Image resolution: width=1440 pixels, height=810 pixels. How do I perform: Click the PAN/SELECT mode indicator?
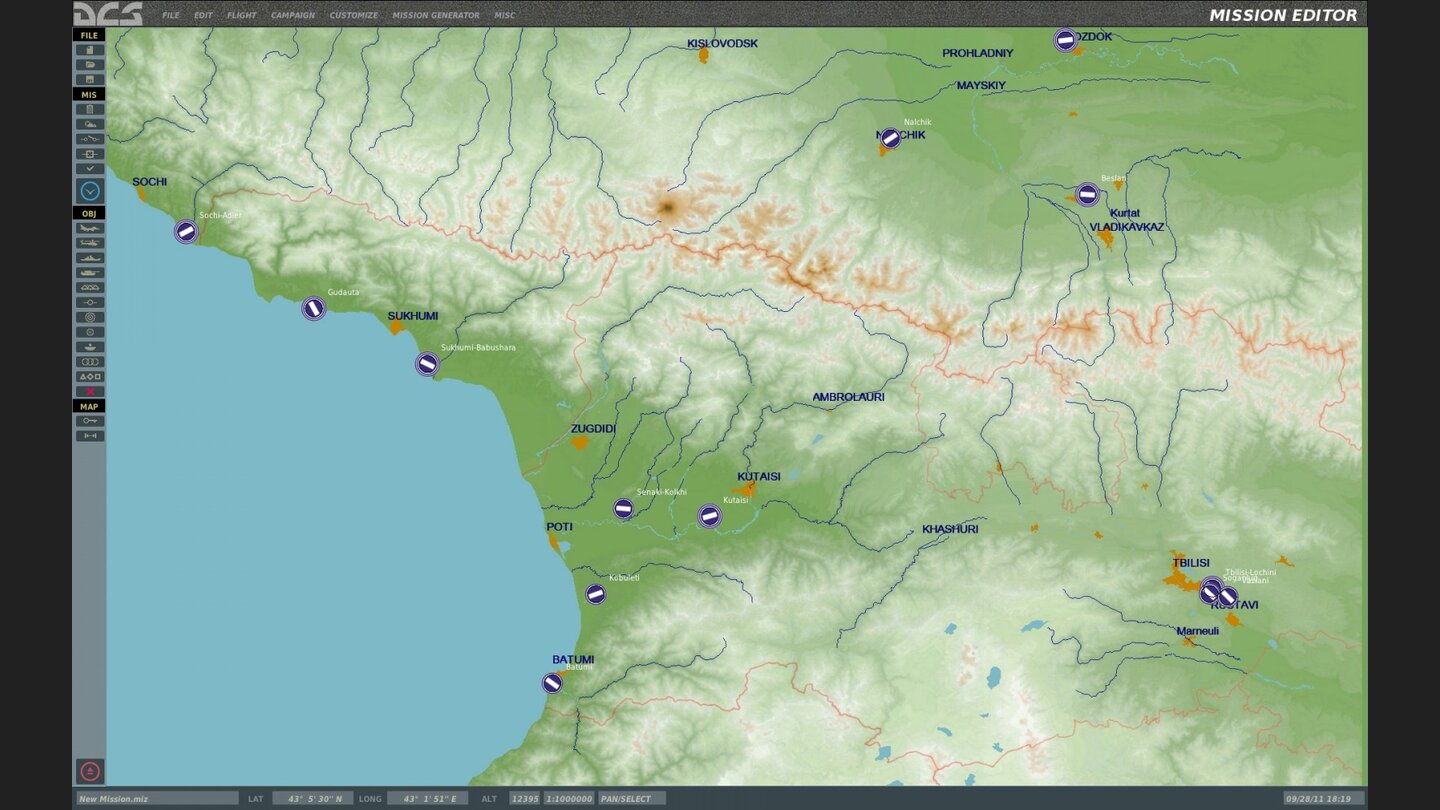click(631, 798)
